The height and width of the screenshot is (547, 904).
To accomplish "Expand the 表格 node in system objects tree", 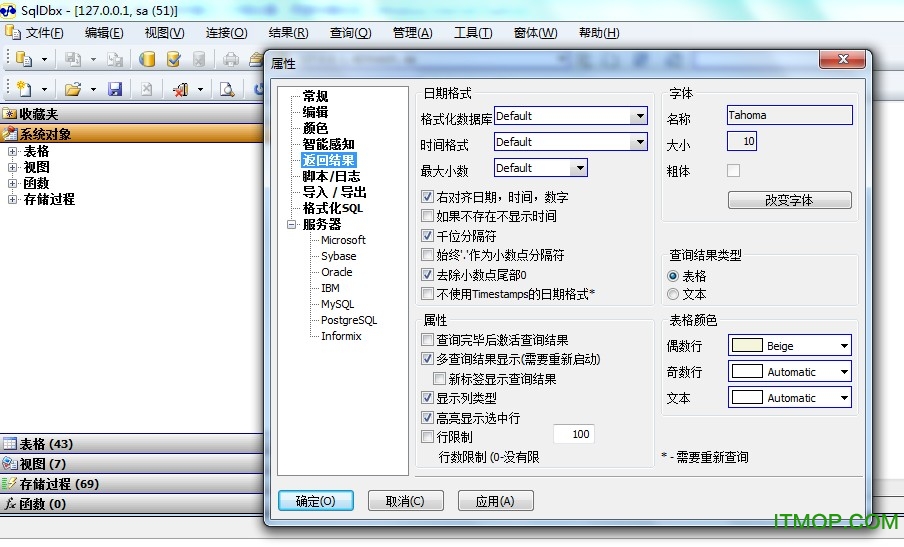I will click(12, 151).
